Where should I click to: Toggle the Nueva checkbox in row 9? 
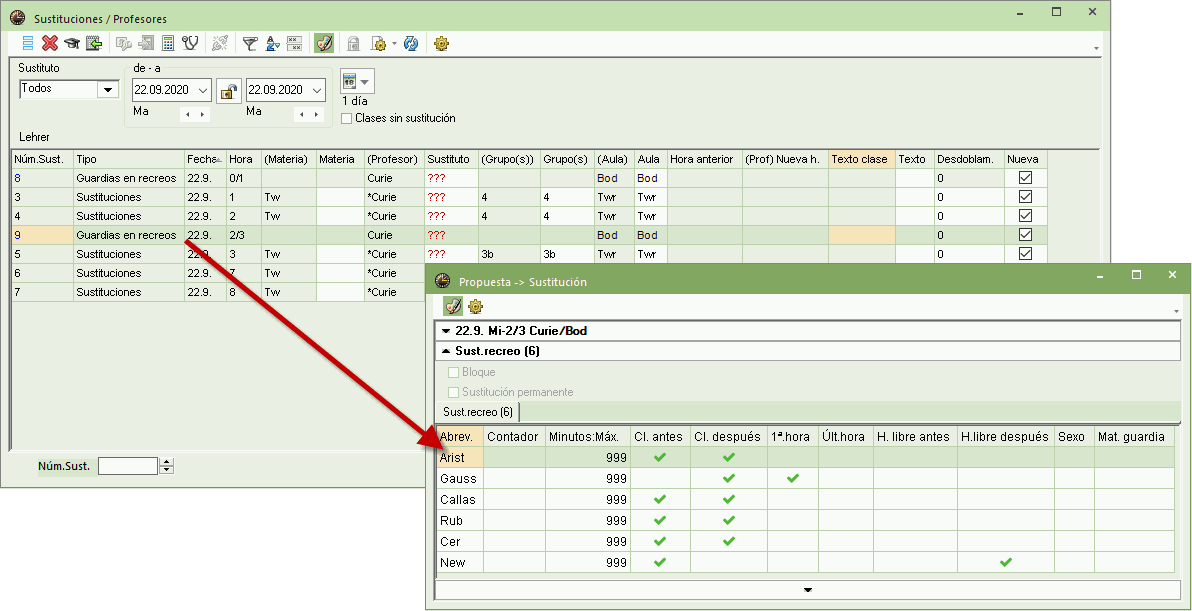point(1026,235)
